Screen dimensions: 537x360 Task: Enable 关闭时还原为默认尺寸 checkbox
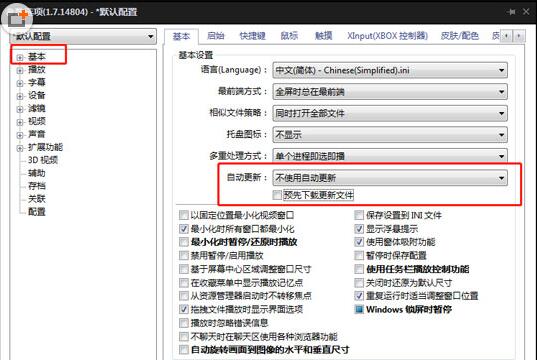pyautogui.click(x=359, y=282)
